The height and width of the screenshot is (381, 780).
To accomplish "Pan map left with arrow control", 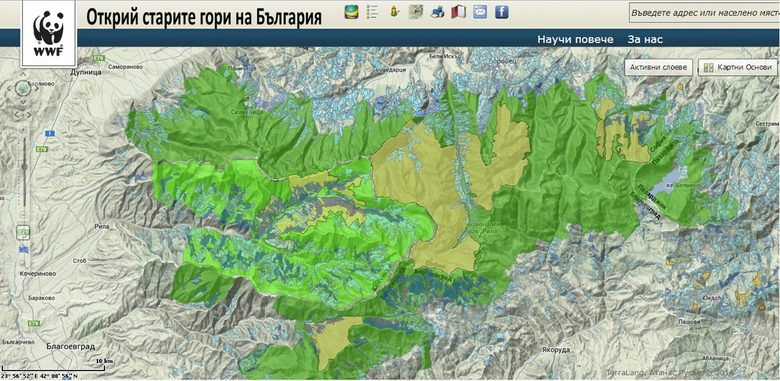I will [x=8, y=89].
